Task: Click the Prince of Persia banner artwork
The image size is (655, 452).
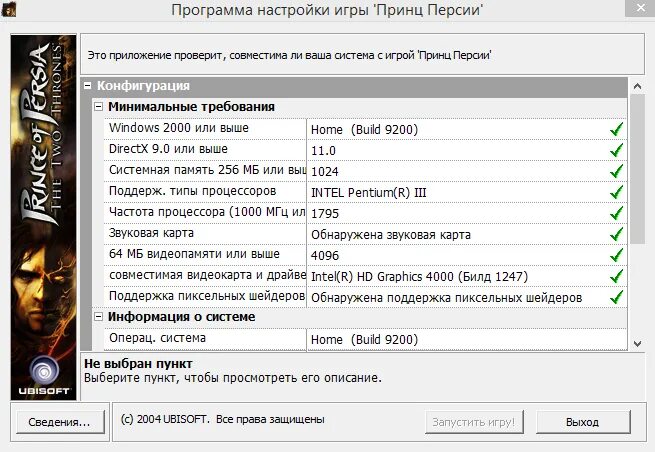Action: [43, 217]
